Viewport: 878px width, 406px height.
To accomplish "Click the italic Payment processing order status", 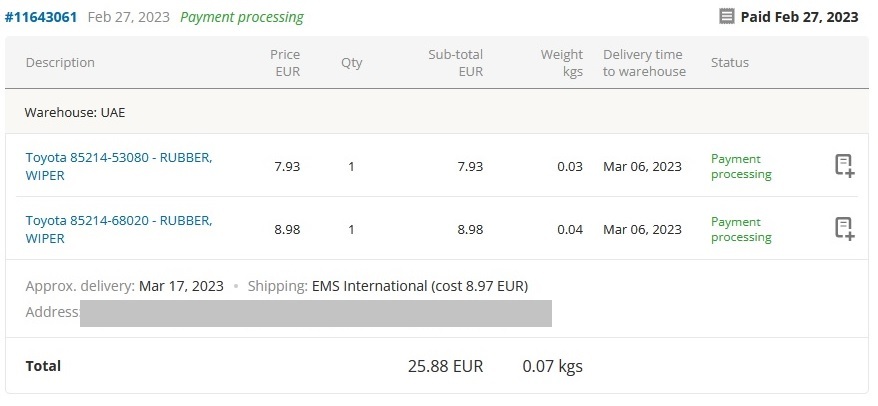I will click(242, 17).
